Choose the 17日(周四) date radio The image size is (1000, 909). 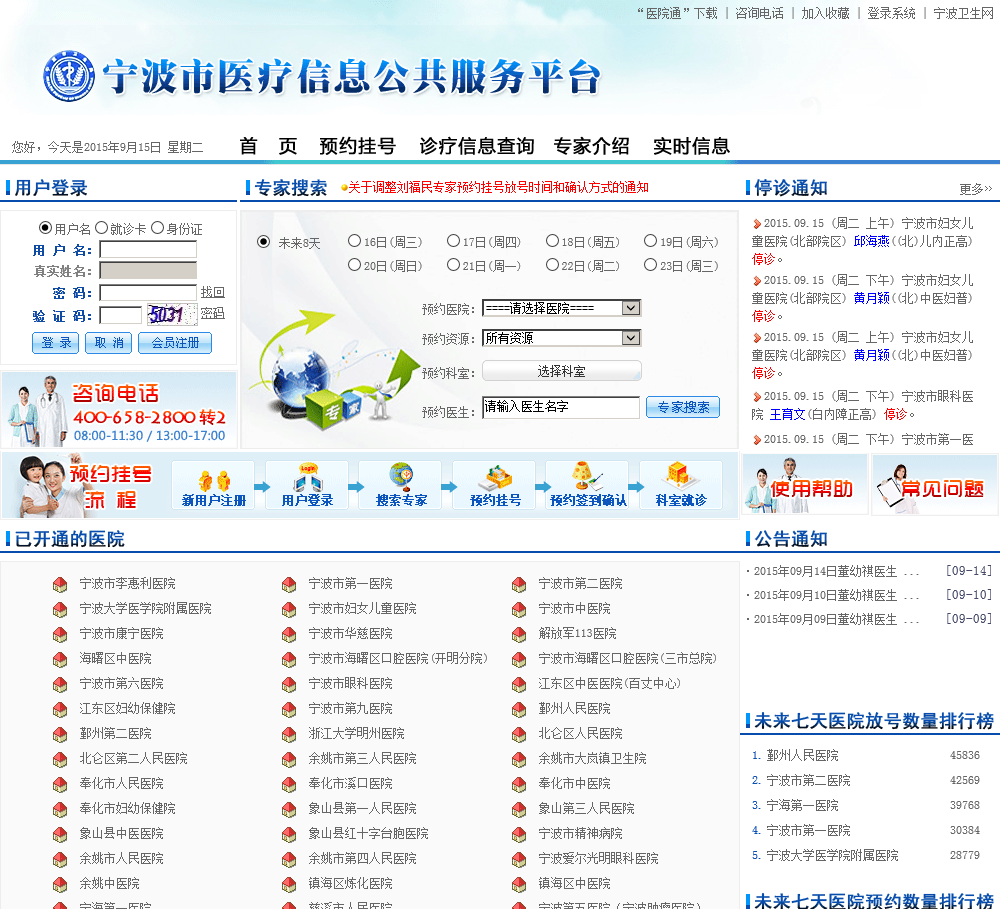(x=453, y=240)
